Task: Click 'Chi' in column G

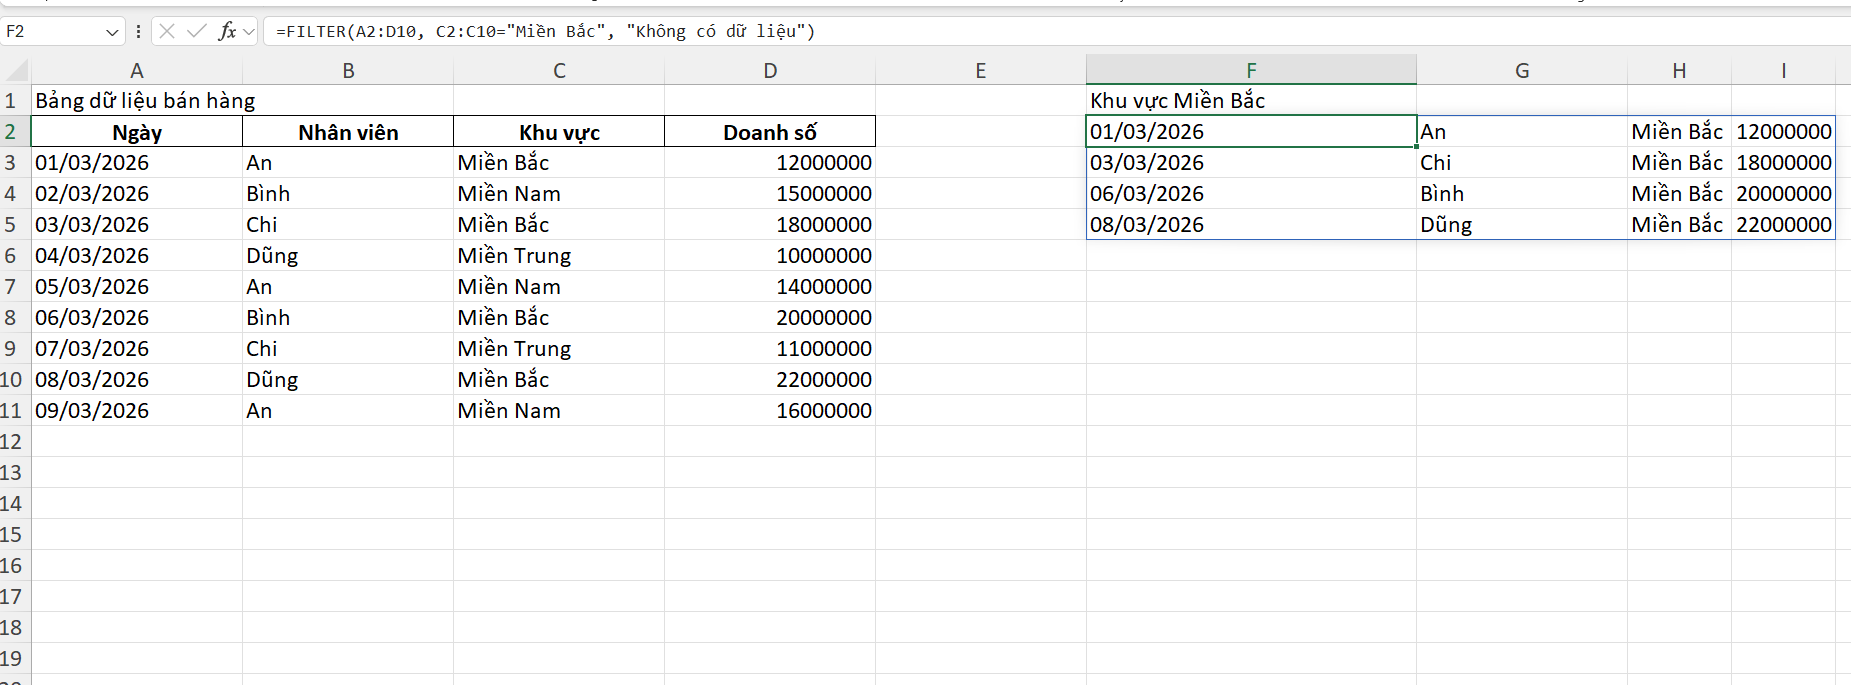Action: pos(1522,163)
